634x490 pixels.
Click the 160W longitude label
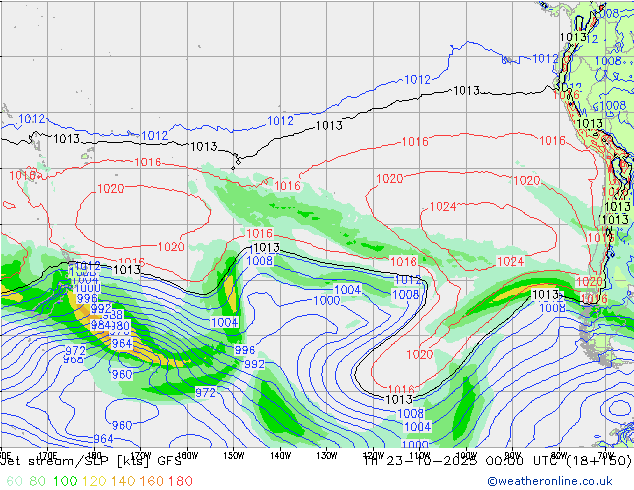pos(188,456)
